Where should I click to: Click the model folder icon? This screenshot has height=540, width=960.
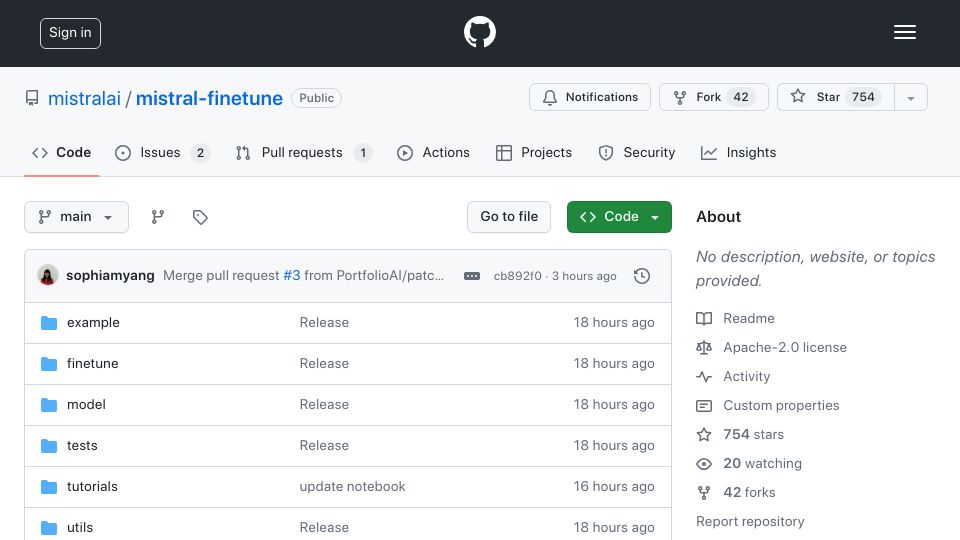[49, 405]
